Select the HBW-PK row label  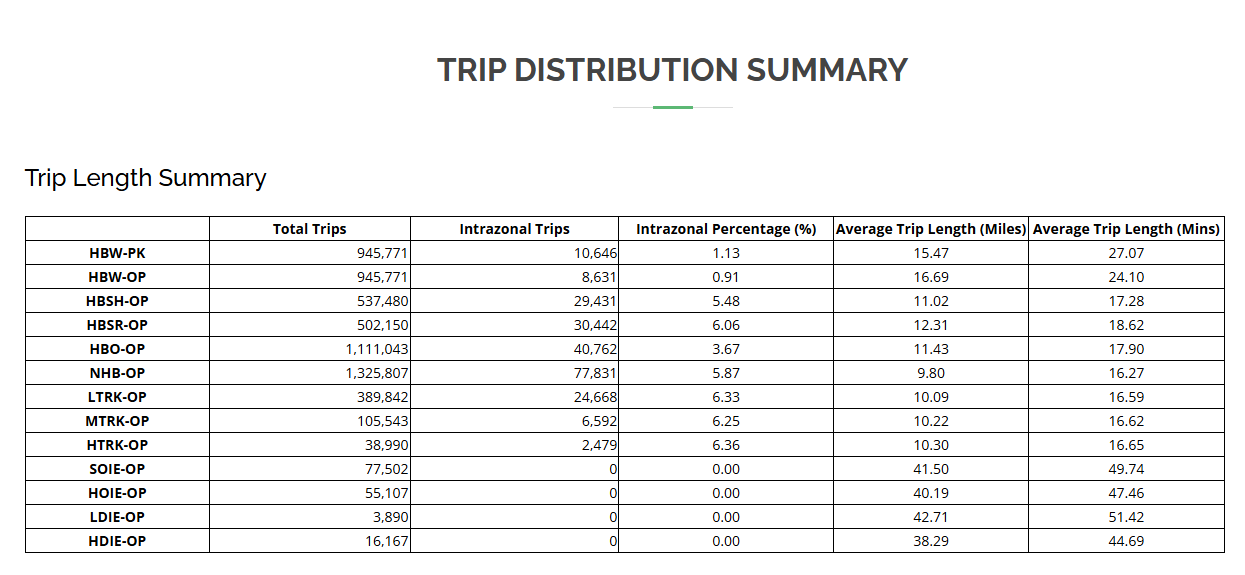click(117, 253)
